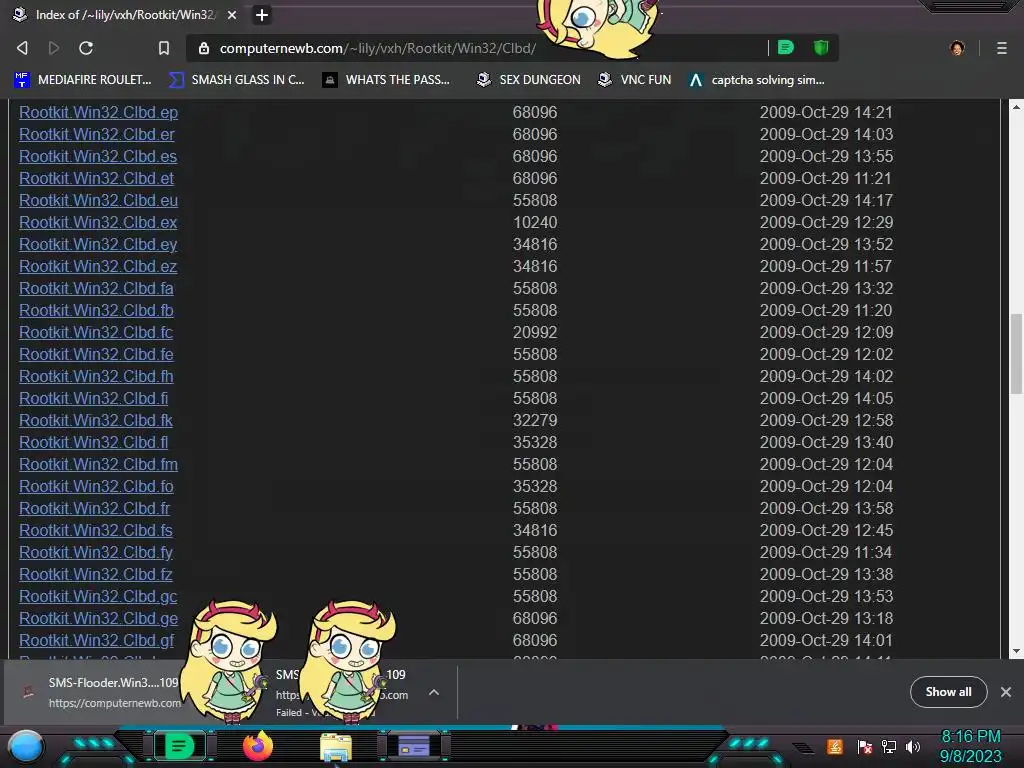Click the taskbar clock 8:16 PM
Screen dimensions: 1024x768
[x=970, y=737]
